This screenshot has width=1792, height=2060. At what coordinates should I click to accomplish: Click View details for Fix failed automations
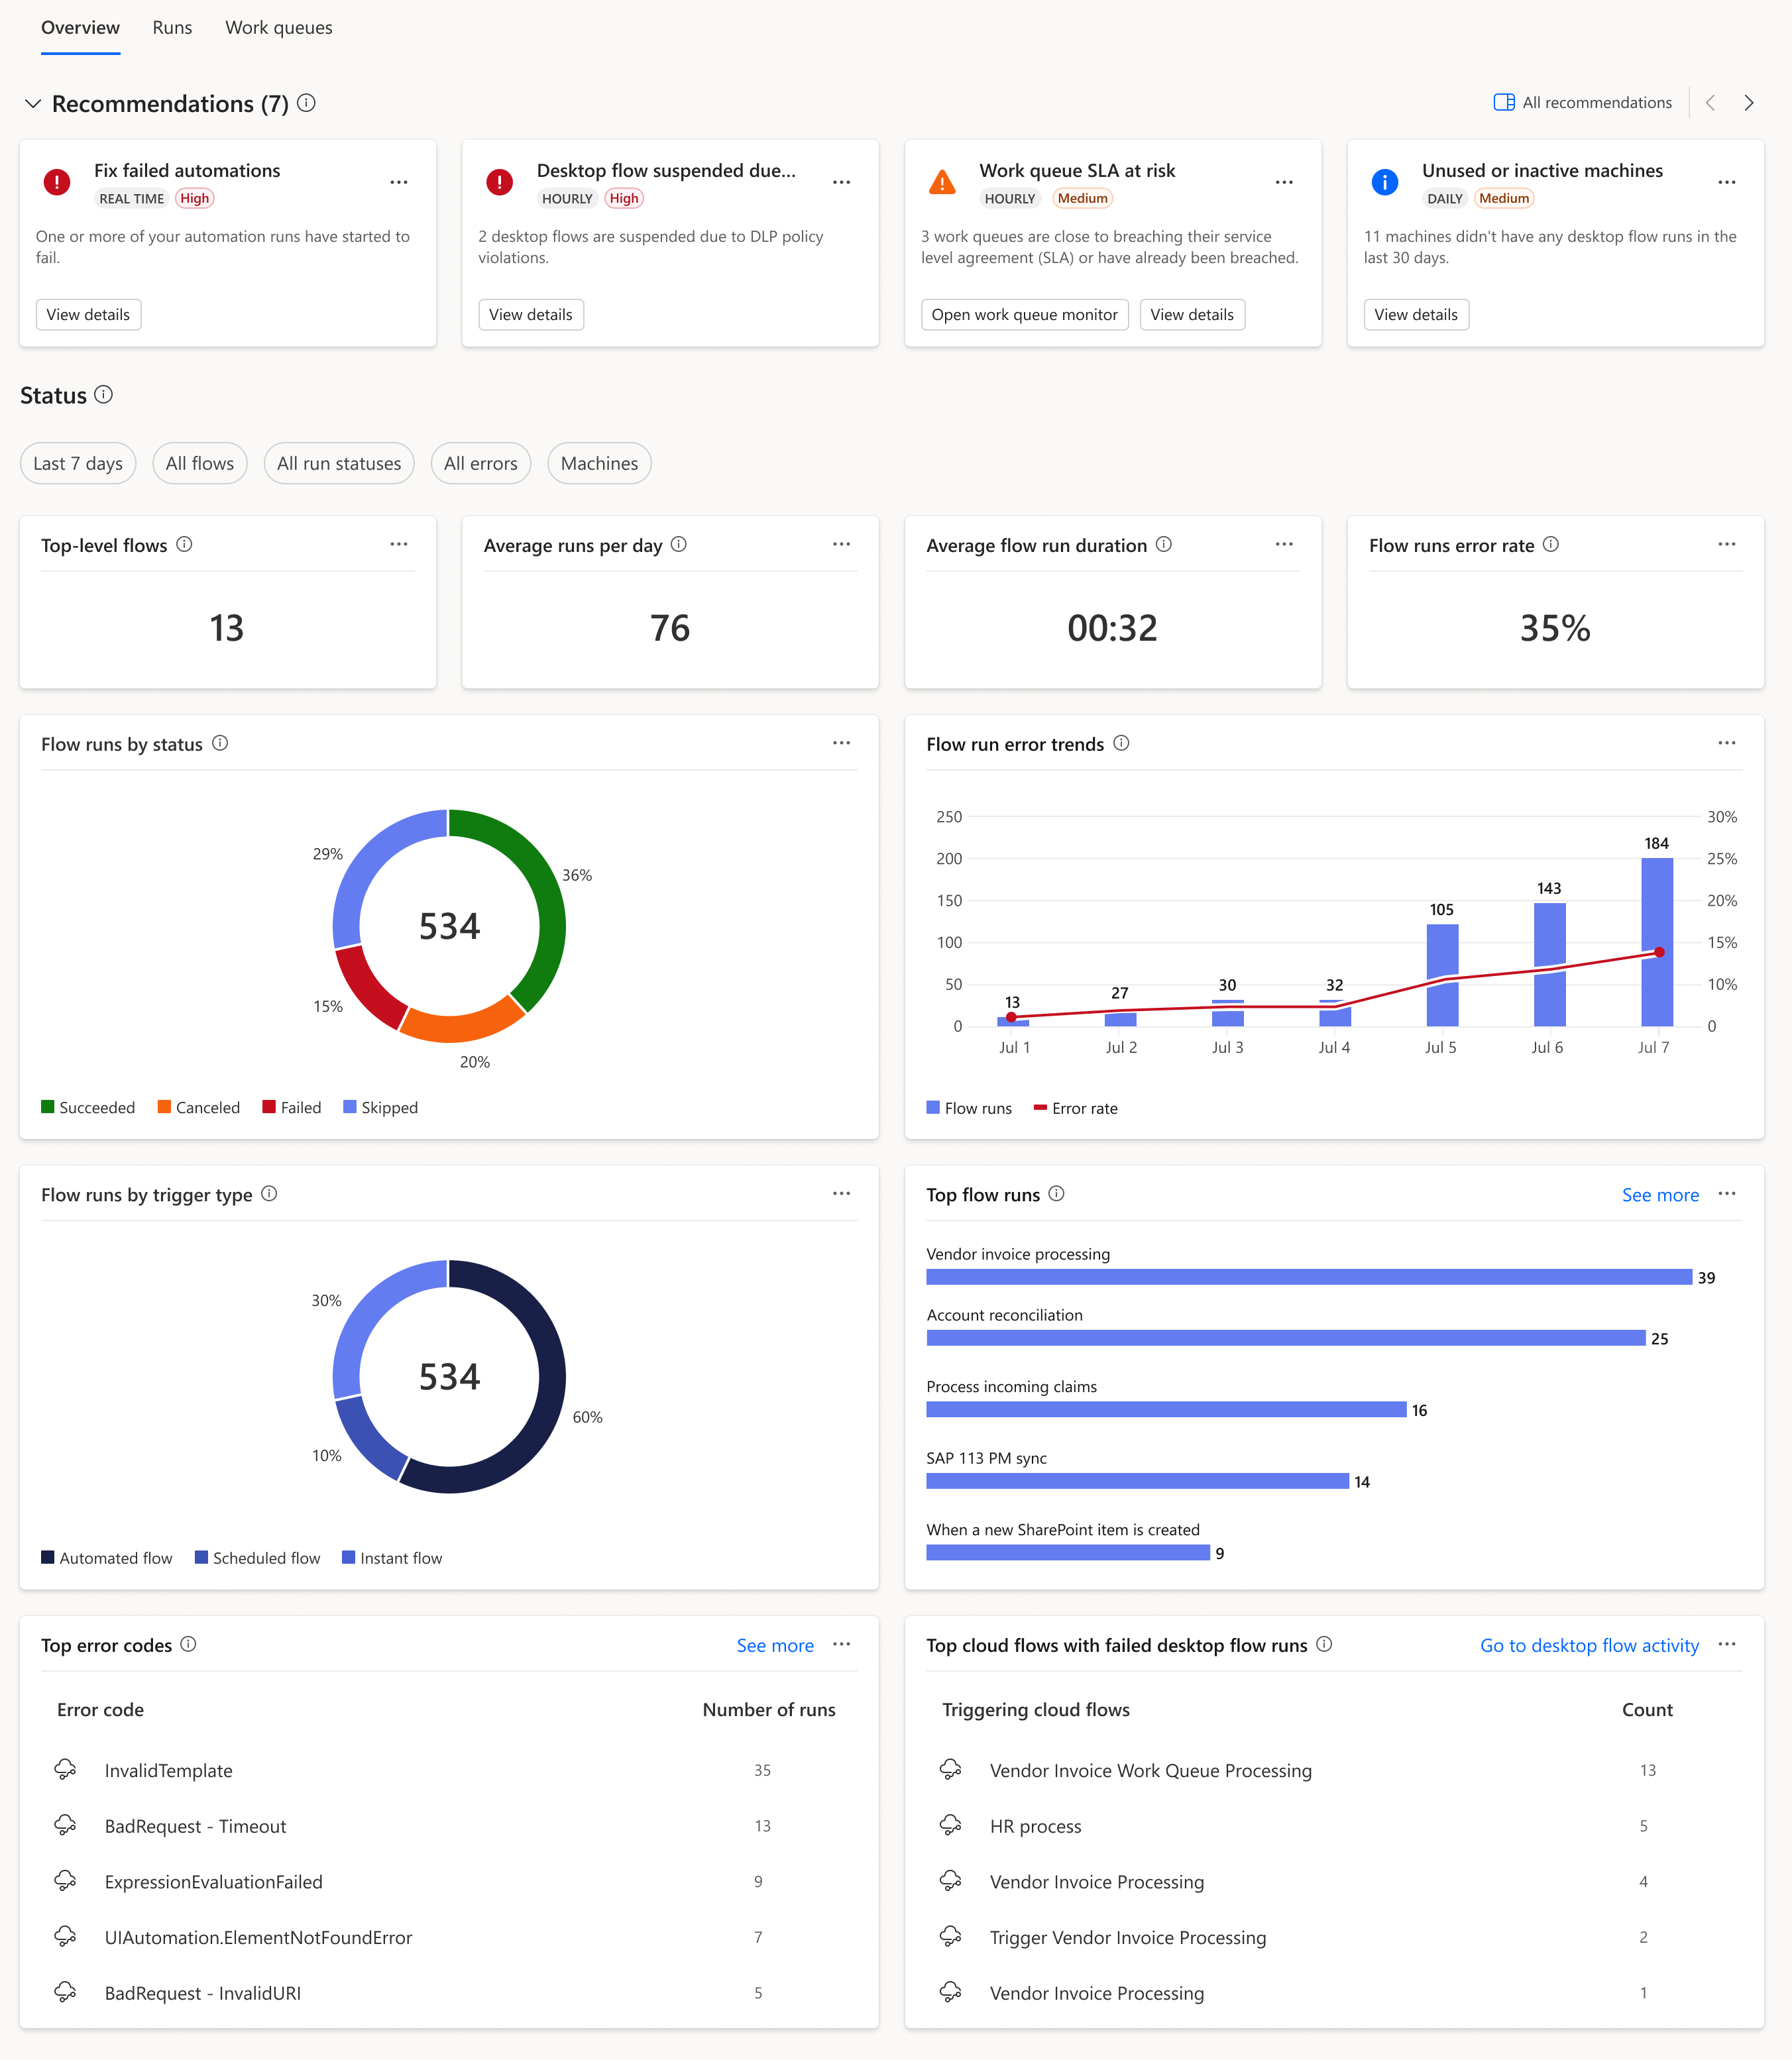(x=89, y=315)
